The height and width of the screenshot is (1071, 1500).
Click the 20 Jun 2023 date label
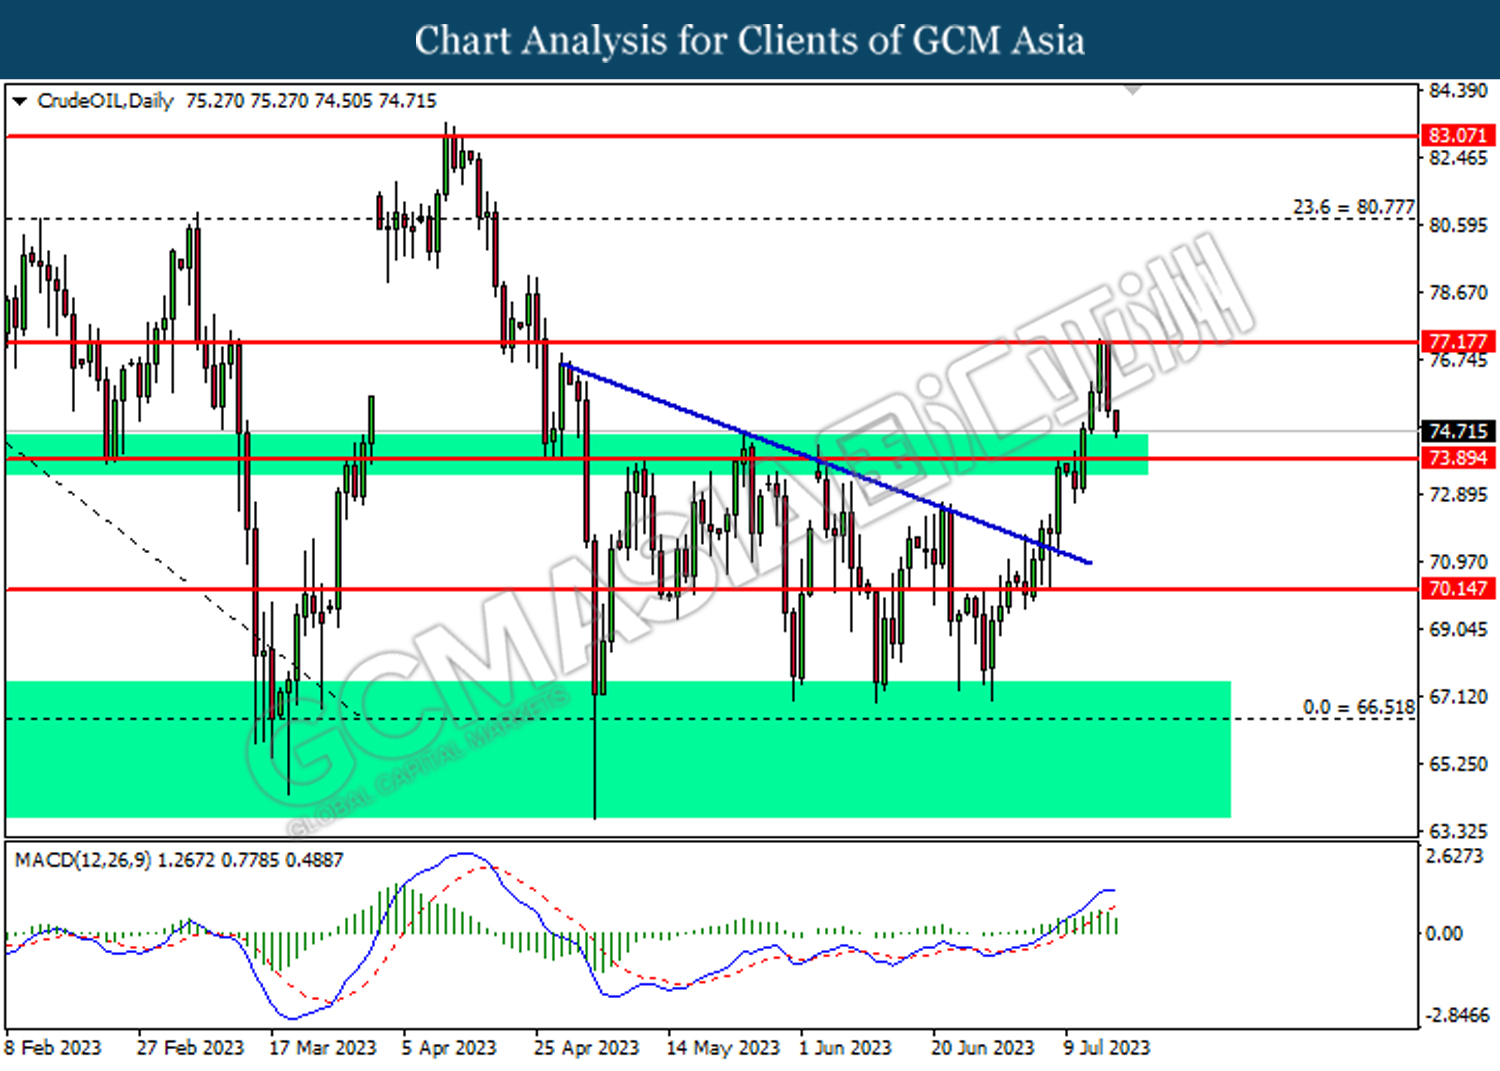983,1047
